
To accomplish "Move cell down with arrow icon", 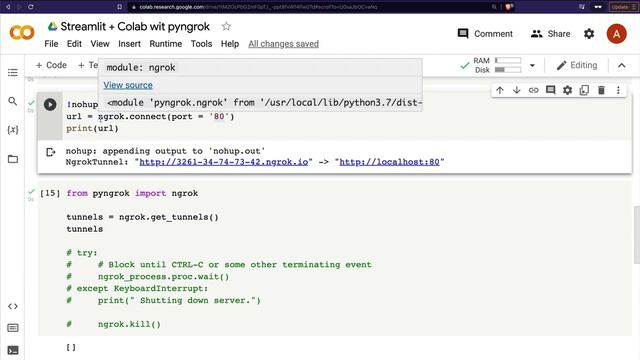I will coord(517,90).
